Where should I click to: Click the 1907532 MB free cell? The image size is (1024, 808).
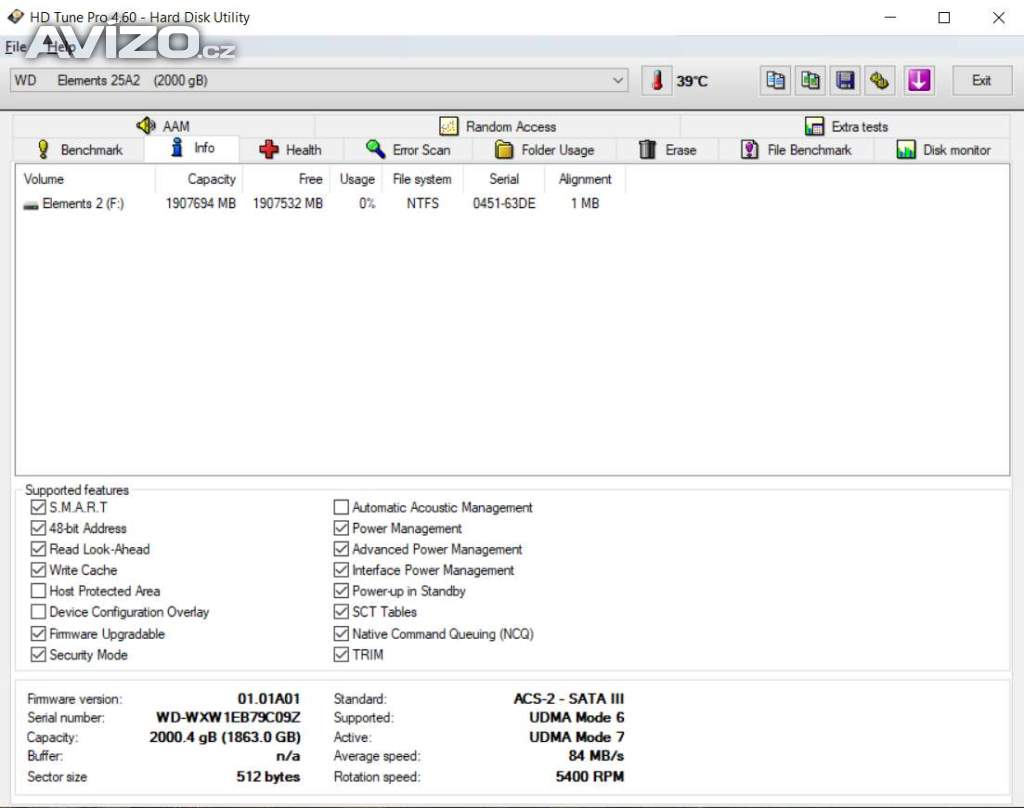pos(288,203)
